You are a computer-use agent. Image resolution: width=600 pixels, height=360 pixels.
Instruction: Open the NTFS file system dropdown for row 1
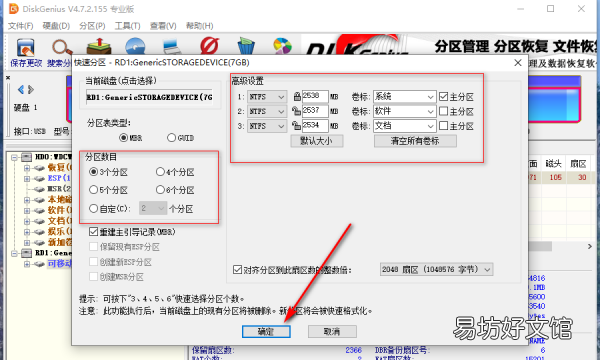point(267,97)
